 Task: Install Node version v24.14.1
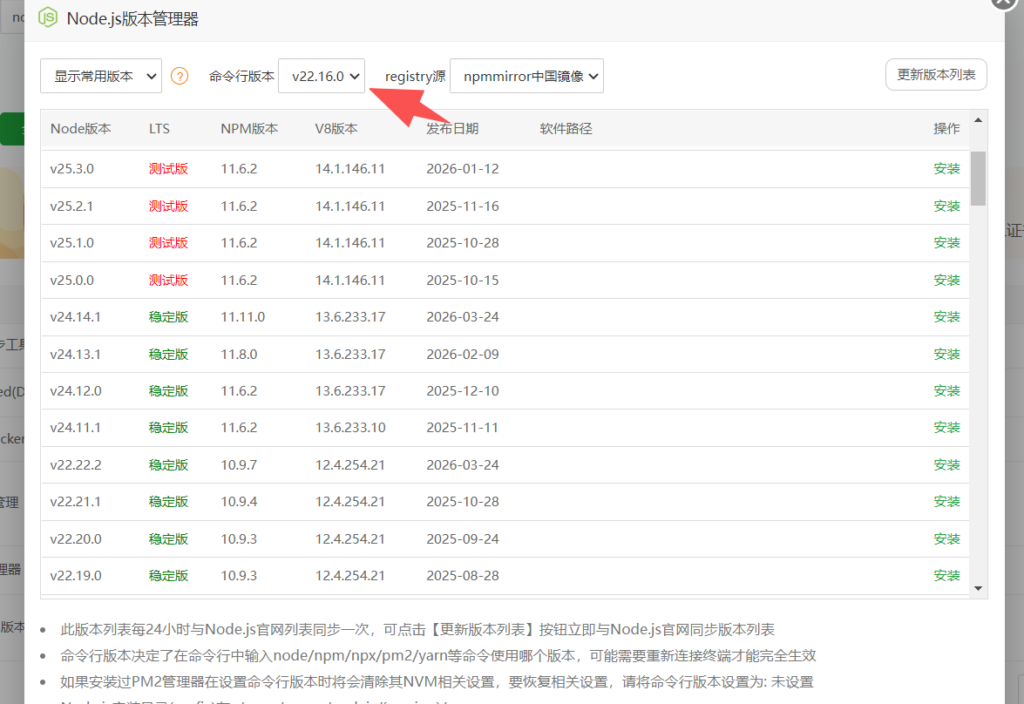pos(946,316)
